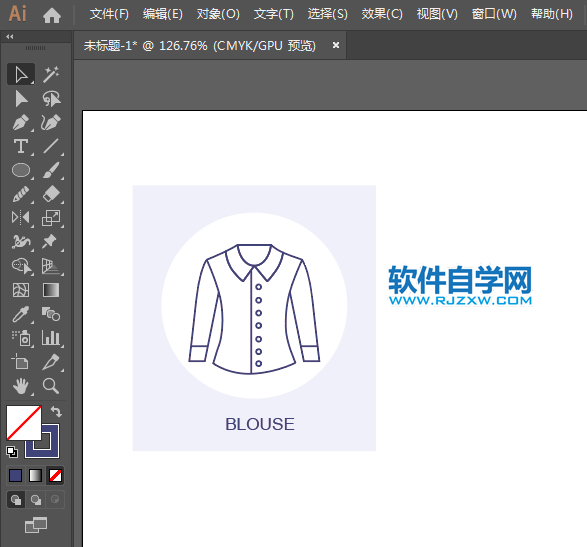Enable Draw Inside mode
Image resolution: width=587 pixels, height=547 pixels.
(55, 499)
